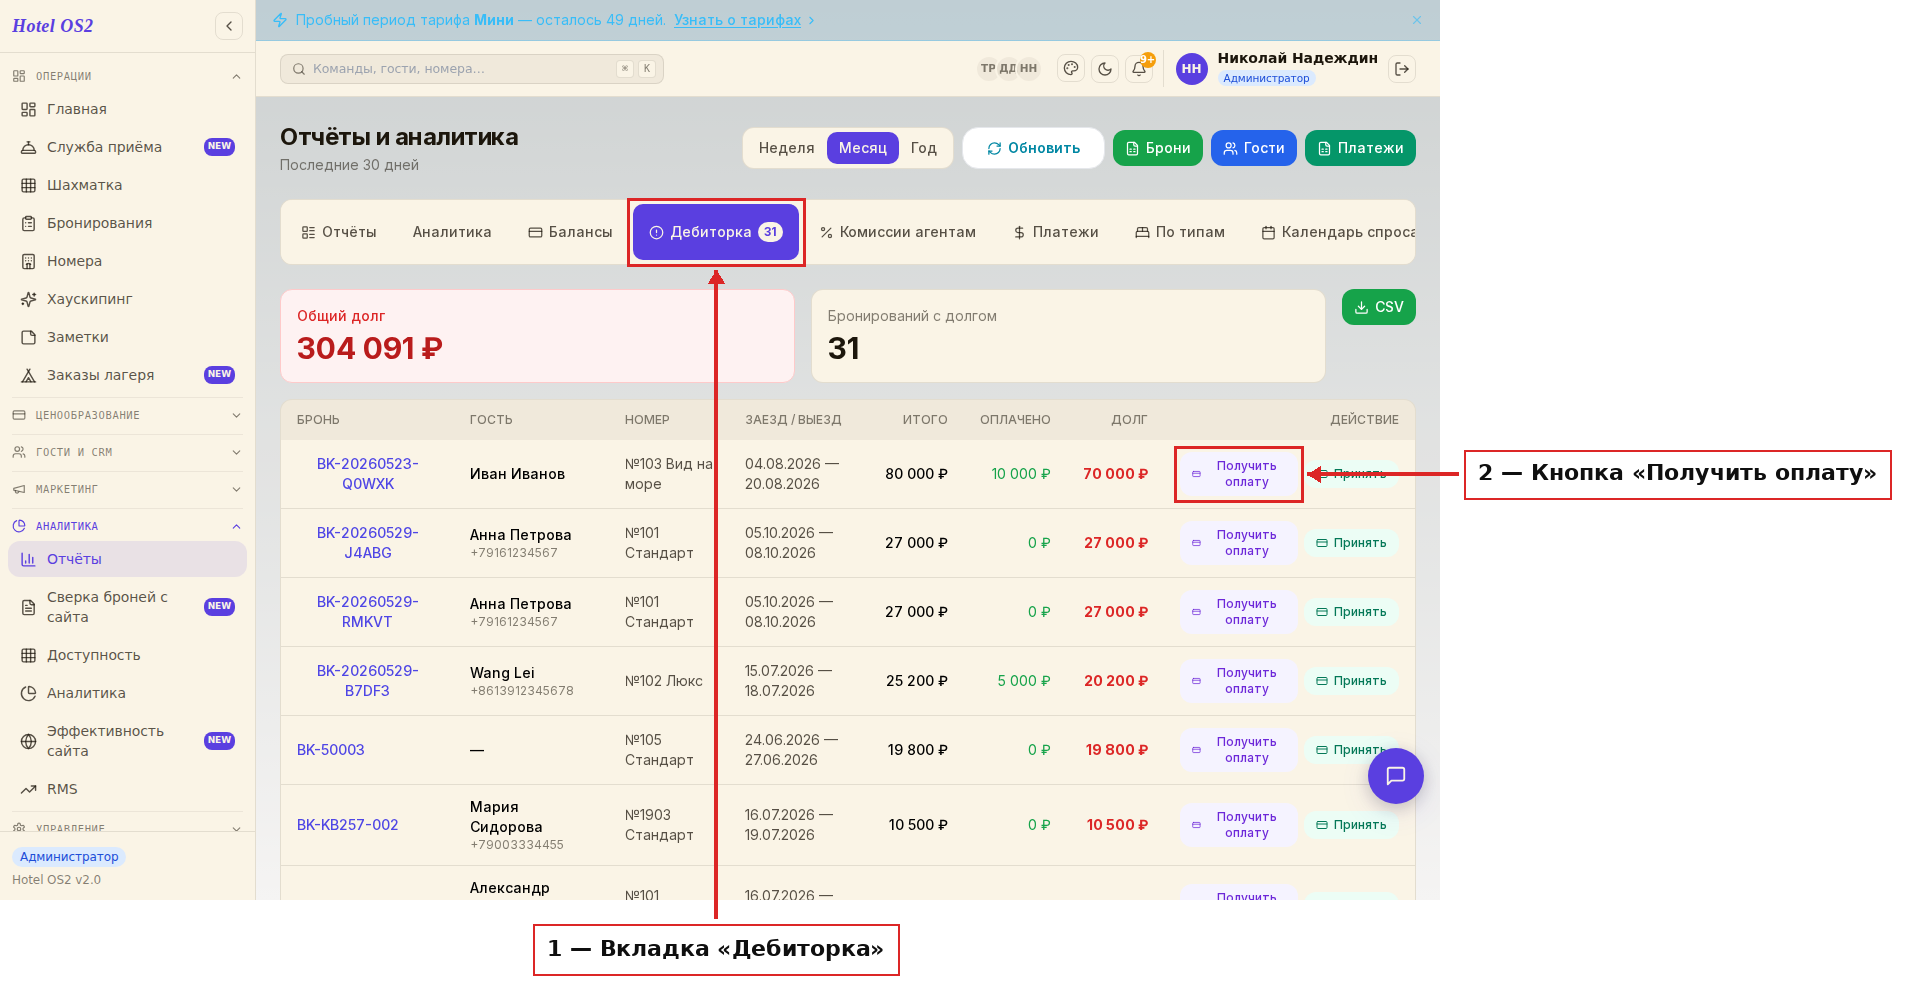Viewport: 1915px width, 999px height.
Task: Switch period to Год
Action: click(x=924, y=148)
